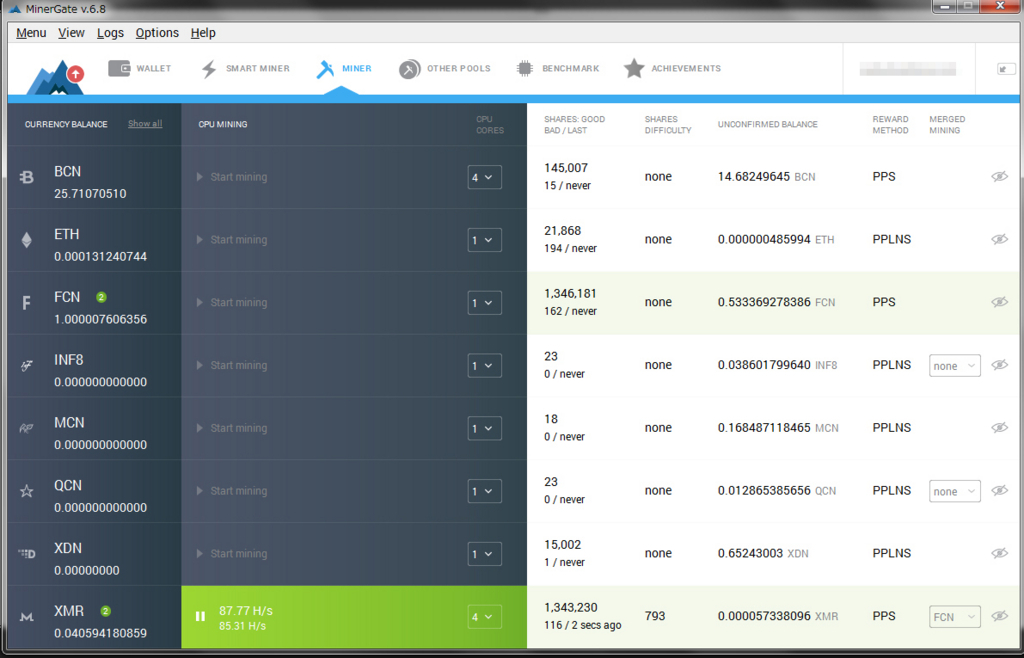Open XMR merged mining FCN dropdown
Viewport: 1024px width, 658px height.
pos(955,617)
